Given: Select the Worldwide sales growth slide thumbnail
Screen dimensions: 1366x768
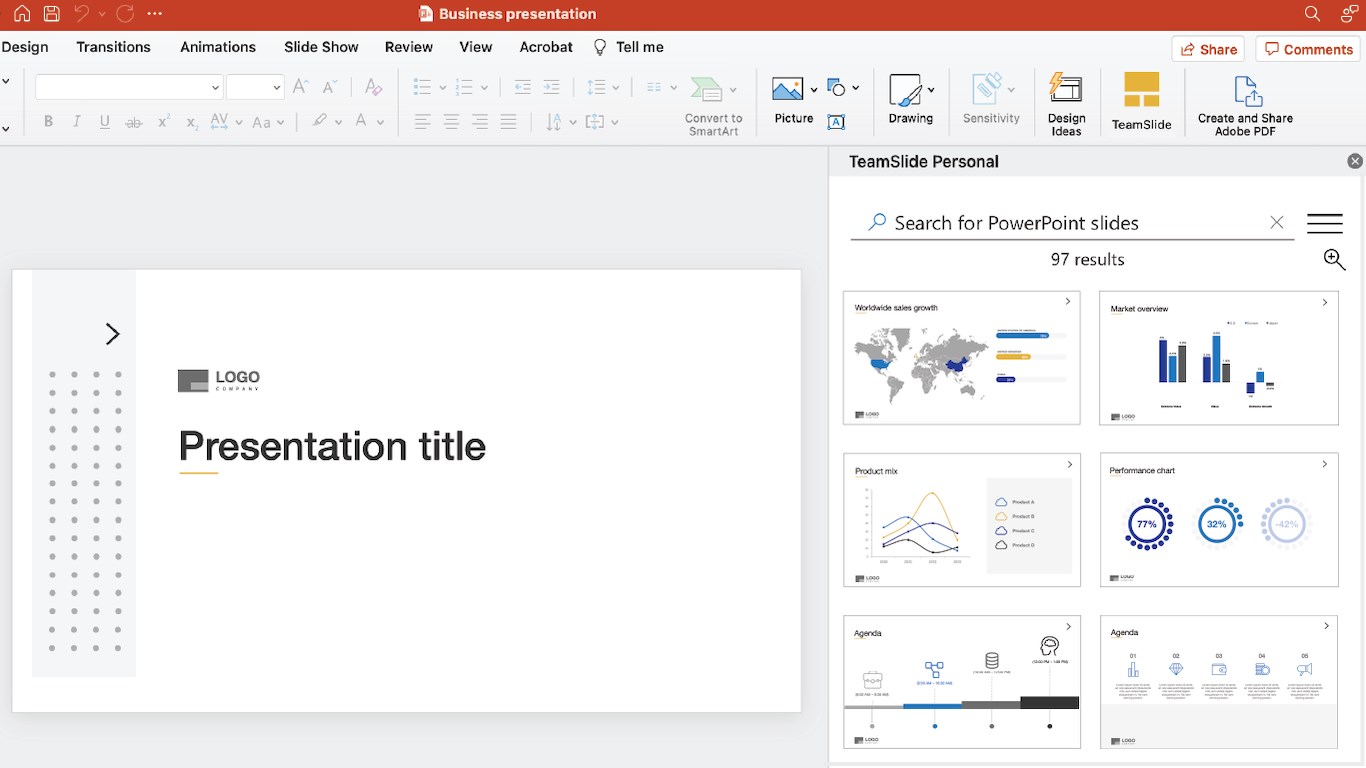Looking at the screenshot, I should coord(961,358).
